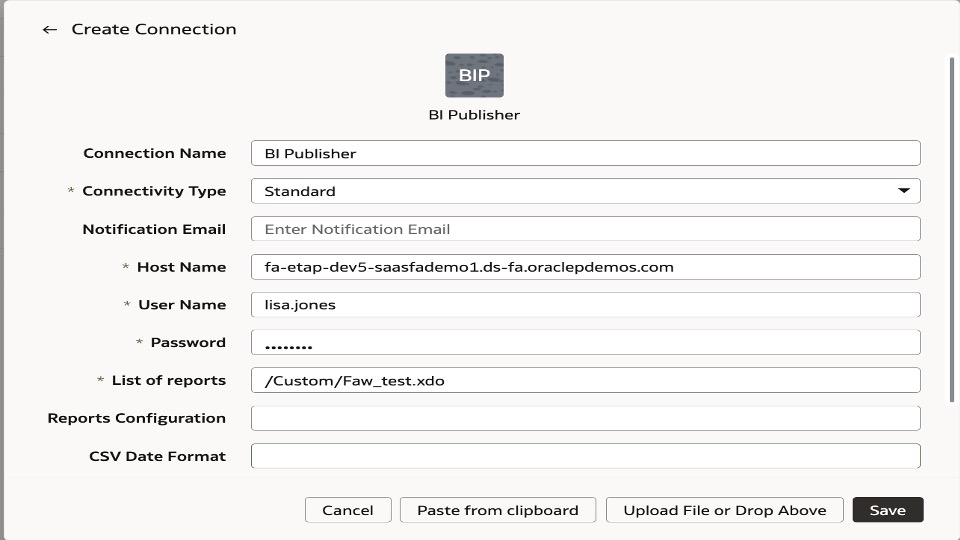
Task: Focus the Reports Configuration field
Action: pos(585,418)
